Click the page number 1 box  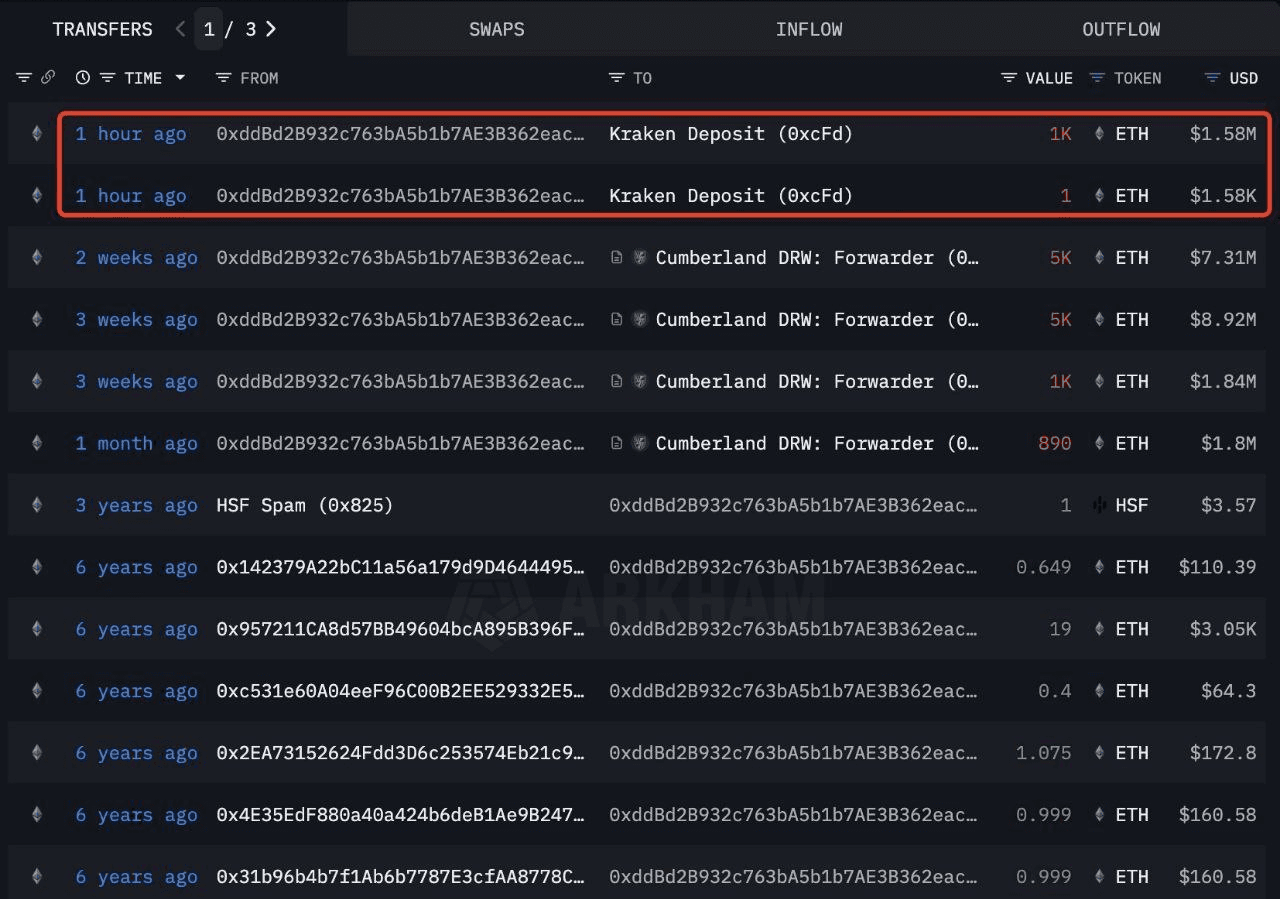point(208,29)
